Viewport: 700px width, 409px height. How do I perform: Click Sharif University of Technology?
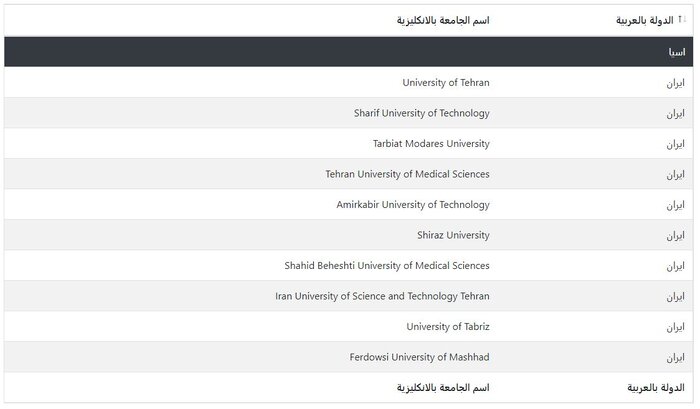click(x=421, y=113)
